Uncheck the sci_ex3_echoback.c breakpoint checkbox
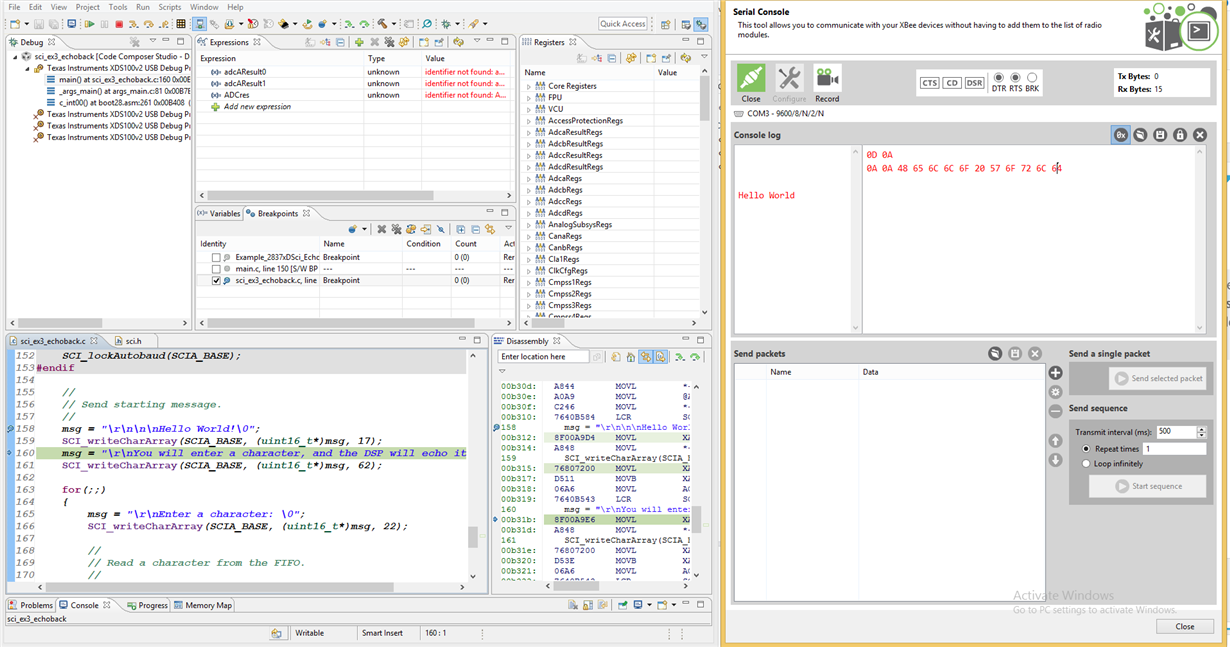Screen dimensions: 1230x647 216,281
